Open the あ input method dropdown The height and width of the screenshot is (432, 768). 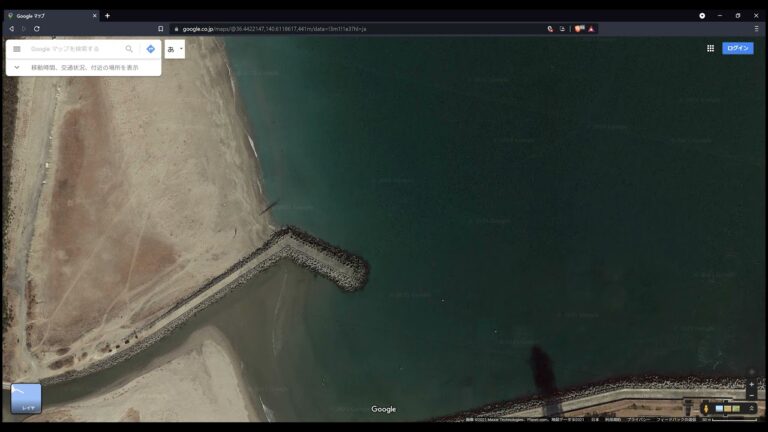tap(175, 49)
